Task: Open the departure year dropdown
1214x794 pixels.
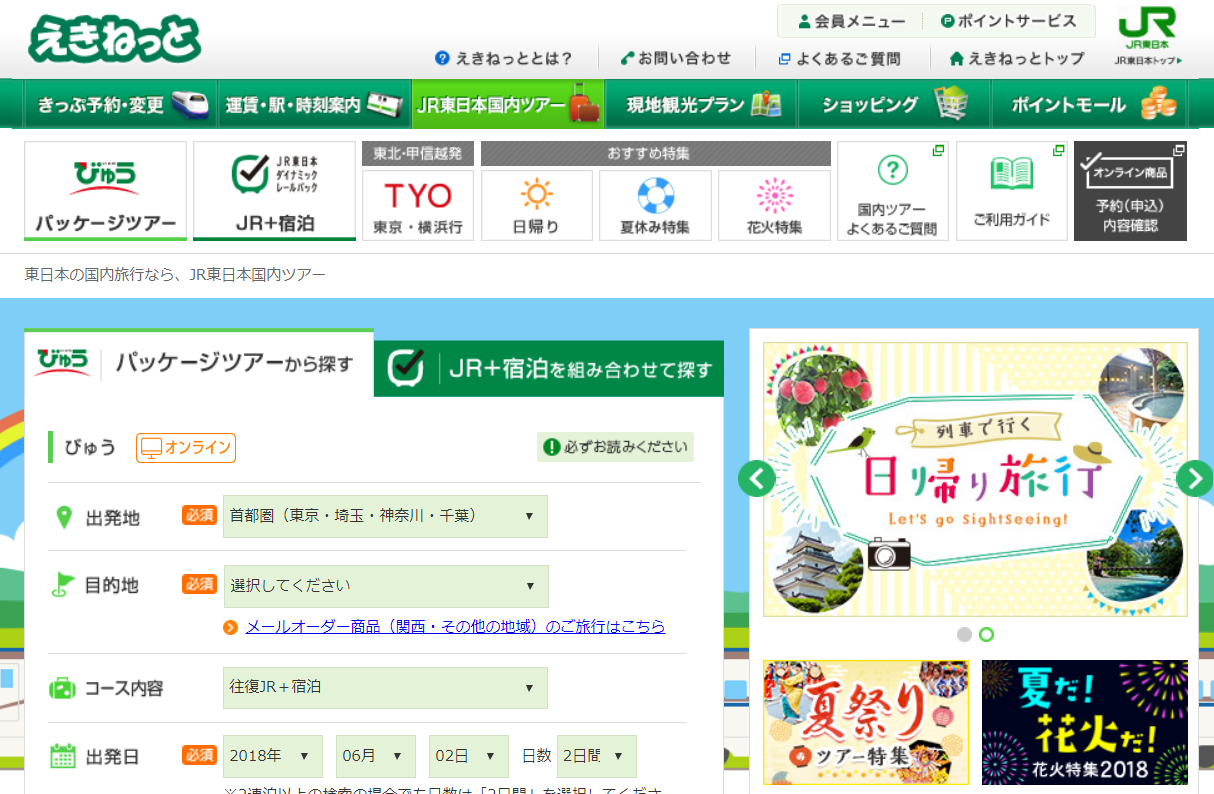Action: pyautogui.click(x=273, y=756)
